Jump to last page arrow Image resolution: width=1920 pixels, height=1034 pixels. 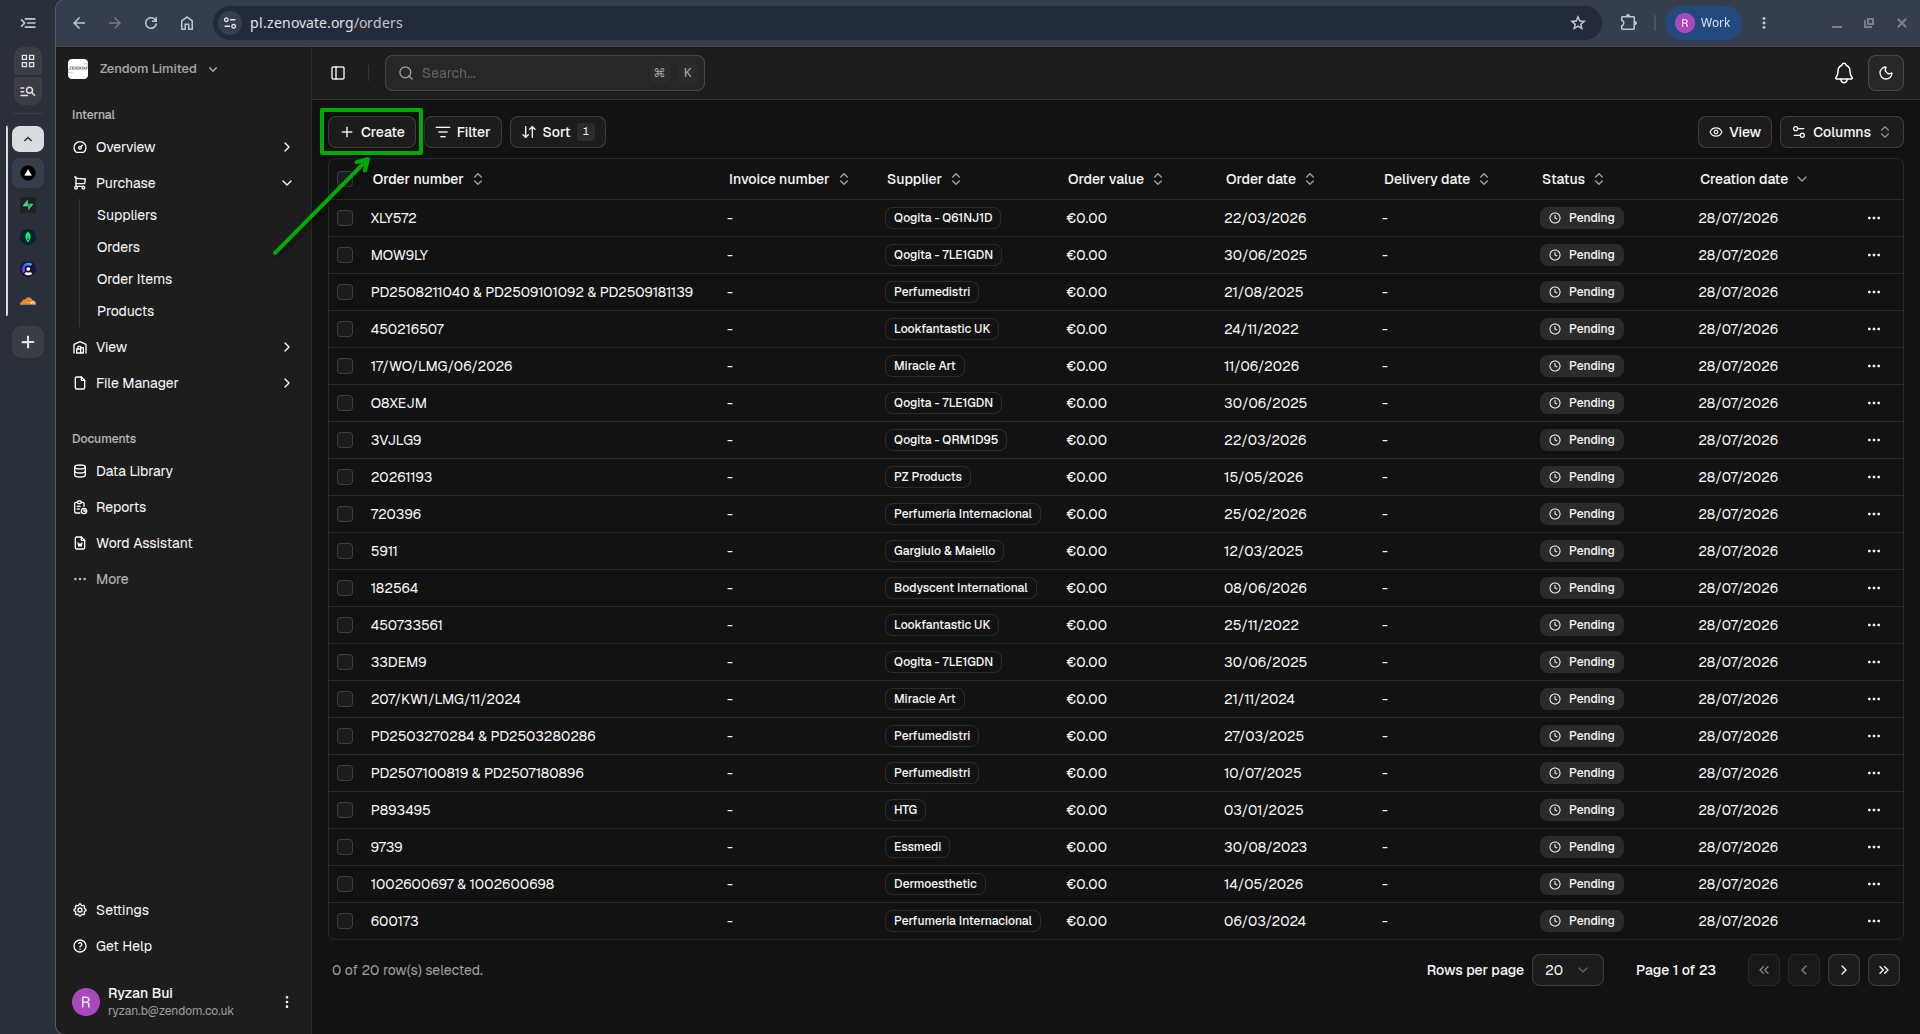(x=1883, y=970)
